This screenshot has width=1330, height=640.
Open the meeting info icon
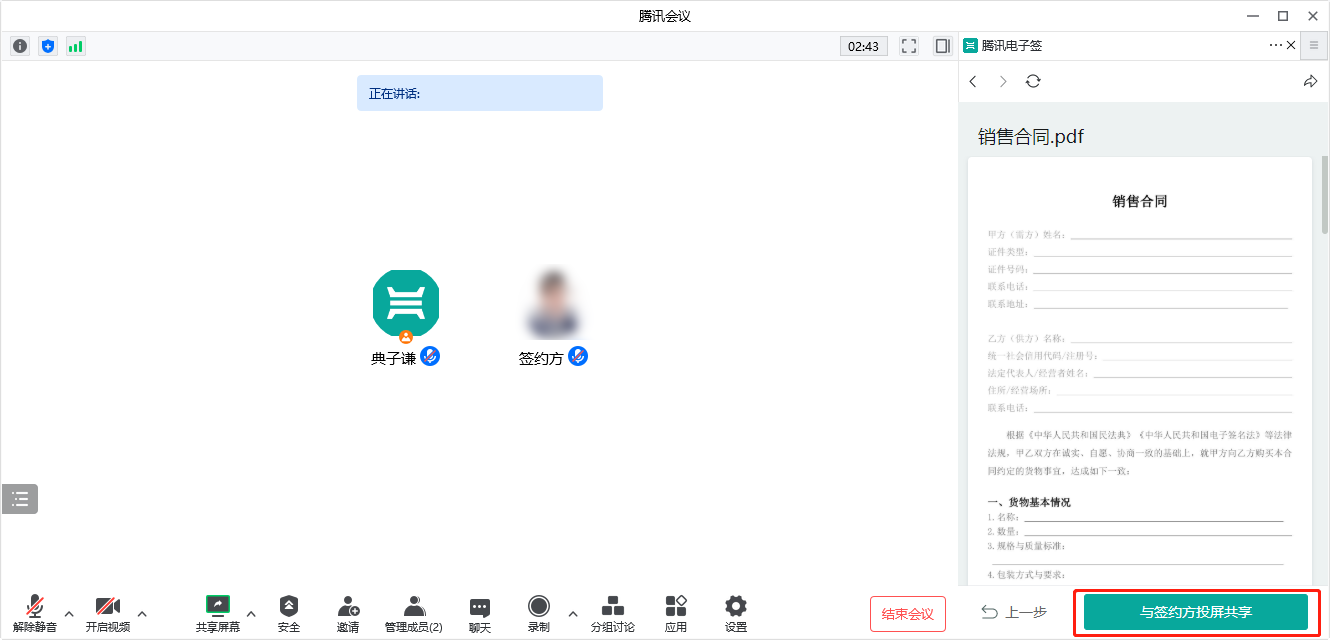click(x=20, y=46)
